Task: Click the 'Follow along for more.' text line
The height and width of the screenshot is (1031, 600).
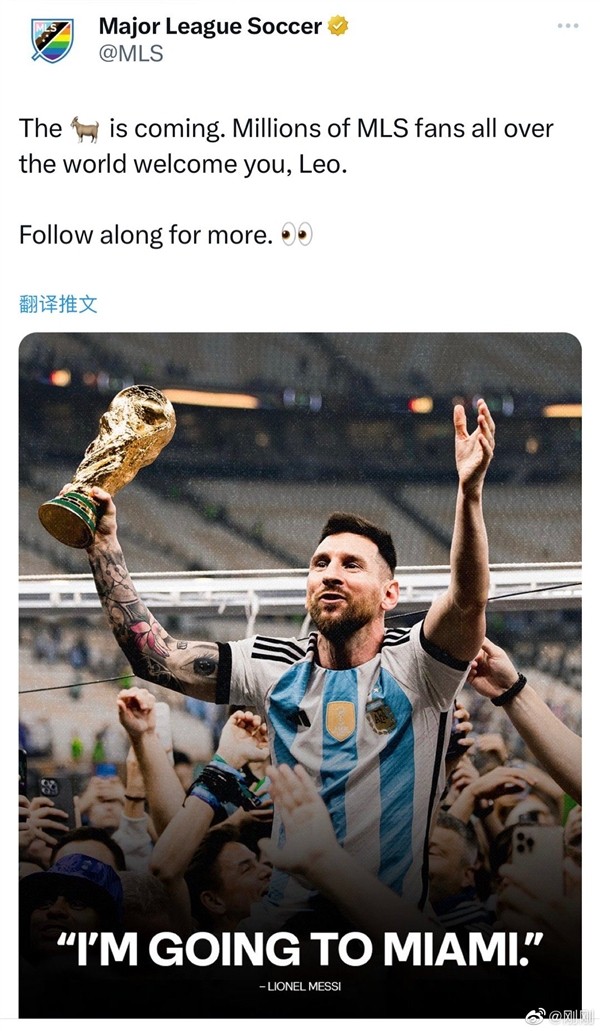Action: pos(145,236)
